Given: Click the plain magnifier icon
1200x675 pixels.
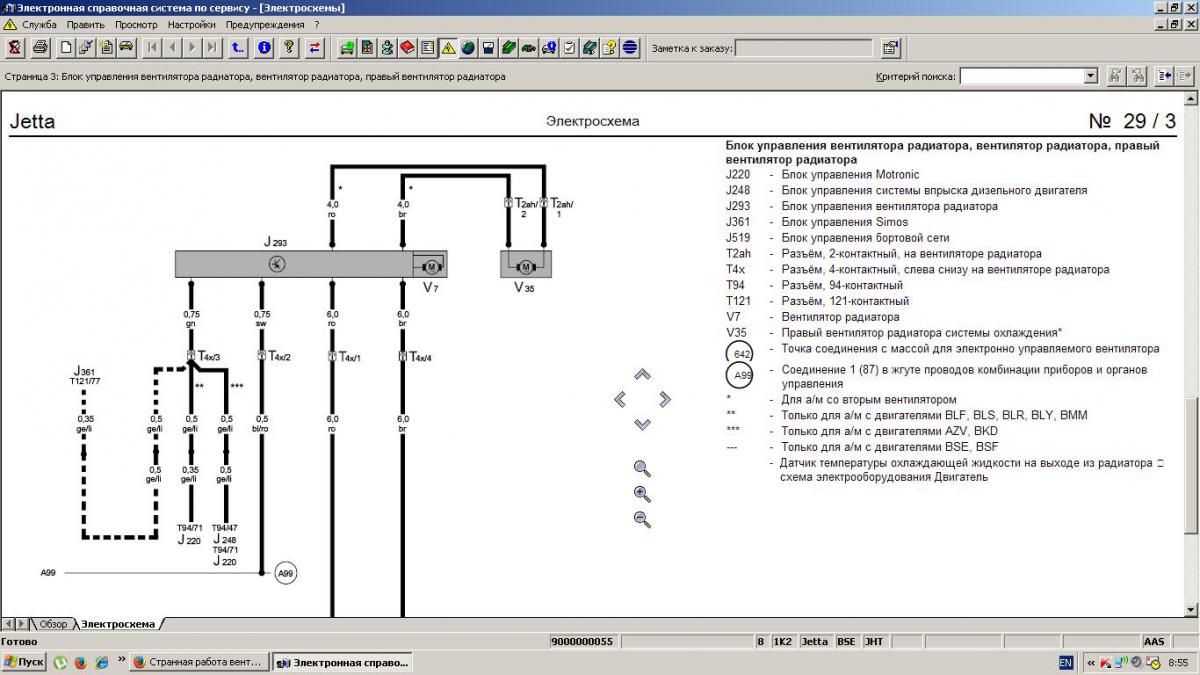Looking at the screenshot, I should tap(642, 468).
